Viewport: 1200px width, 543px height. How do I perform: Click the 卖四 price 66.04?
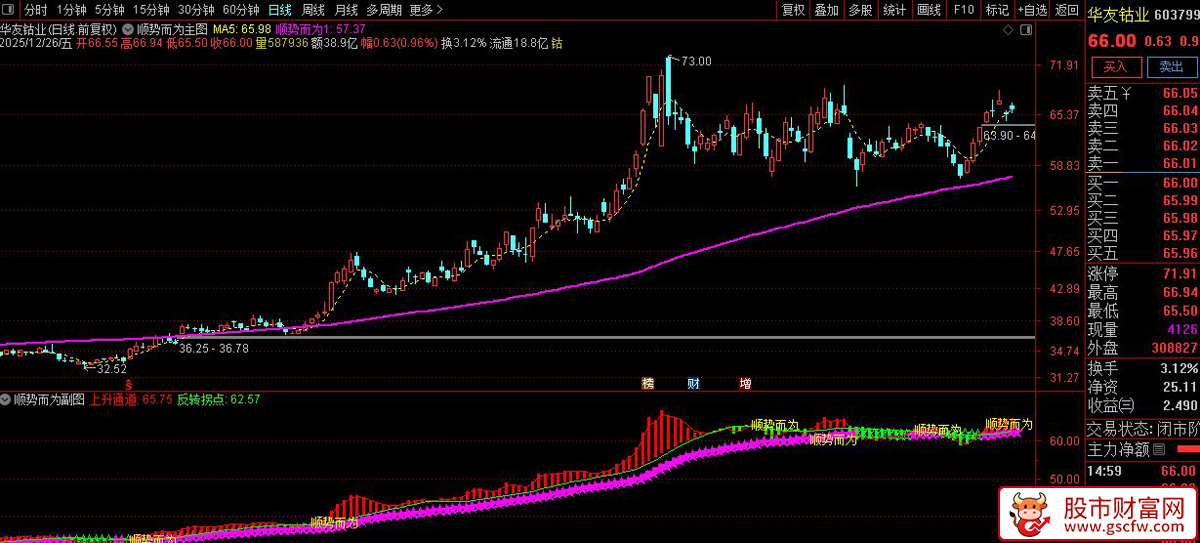1180,110
